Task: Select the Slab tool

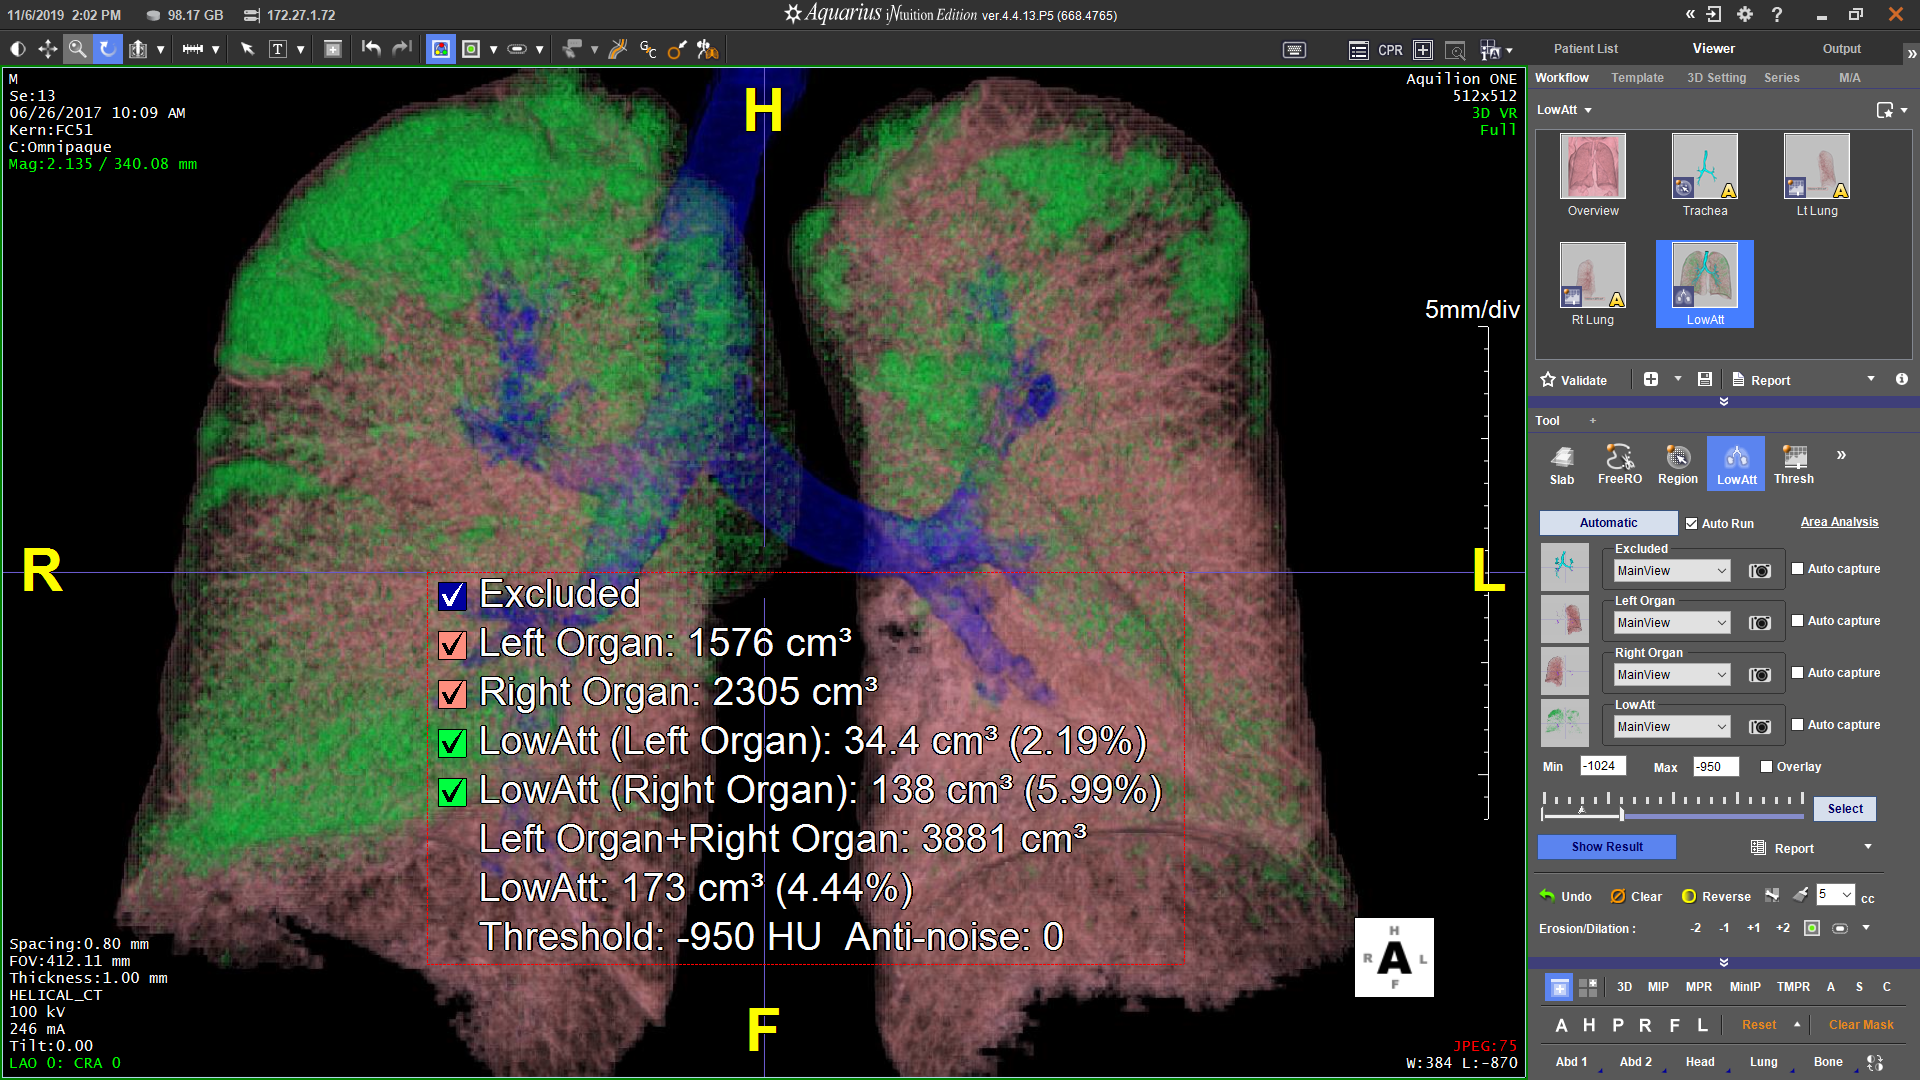Action: (1562, 465)
